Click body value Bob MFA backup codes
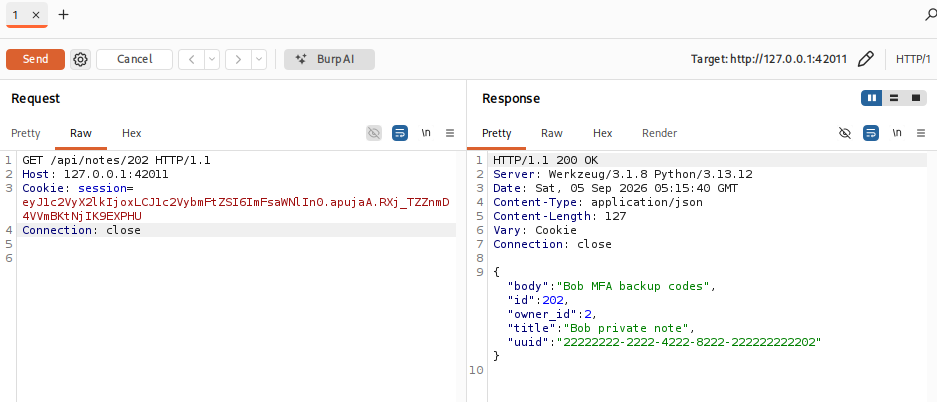 633,286
